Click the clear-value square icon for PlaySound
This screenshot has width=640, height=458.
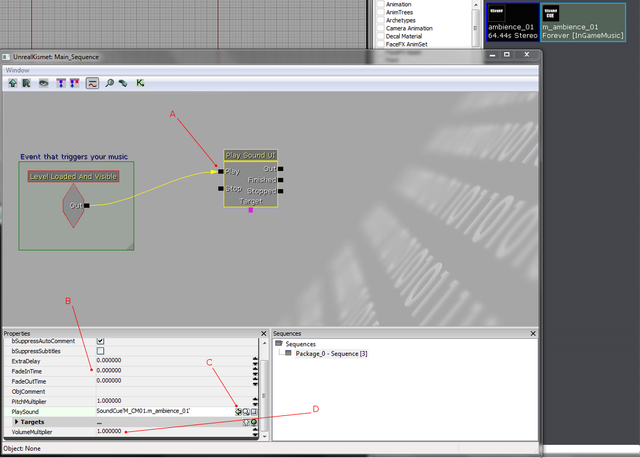[x=254, y=411]
